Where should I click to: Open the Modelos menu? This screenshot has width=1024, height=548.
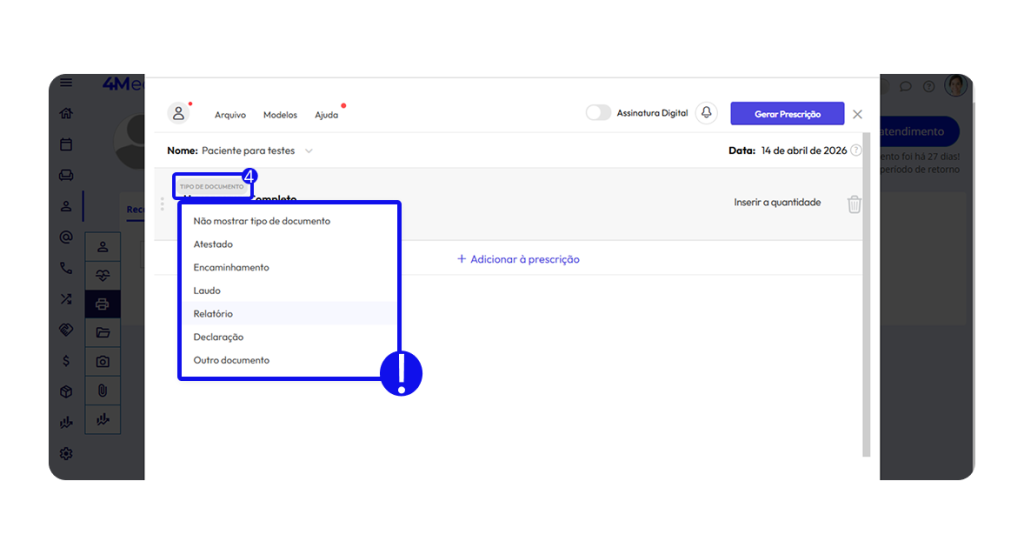pos(280,115)
